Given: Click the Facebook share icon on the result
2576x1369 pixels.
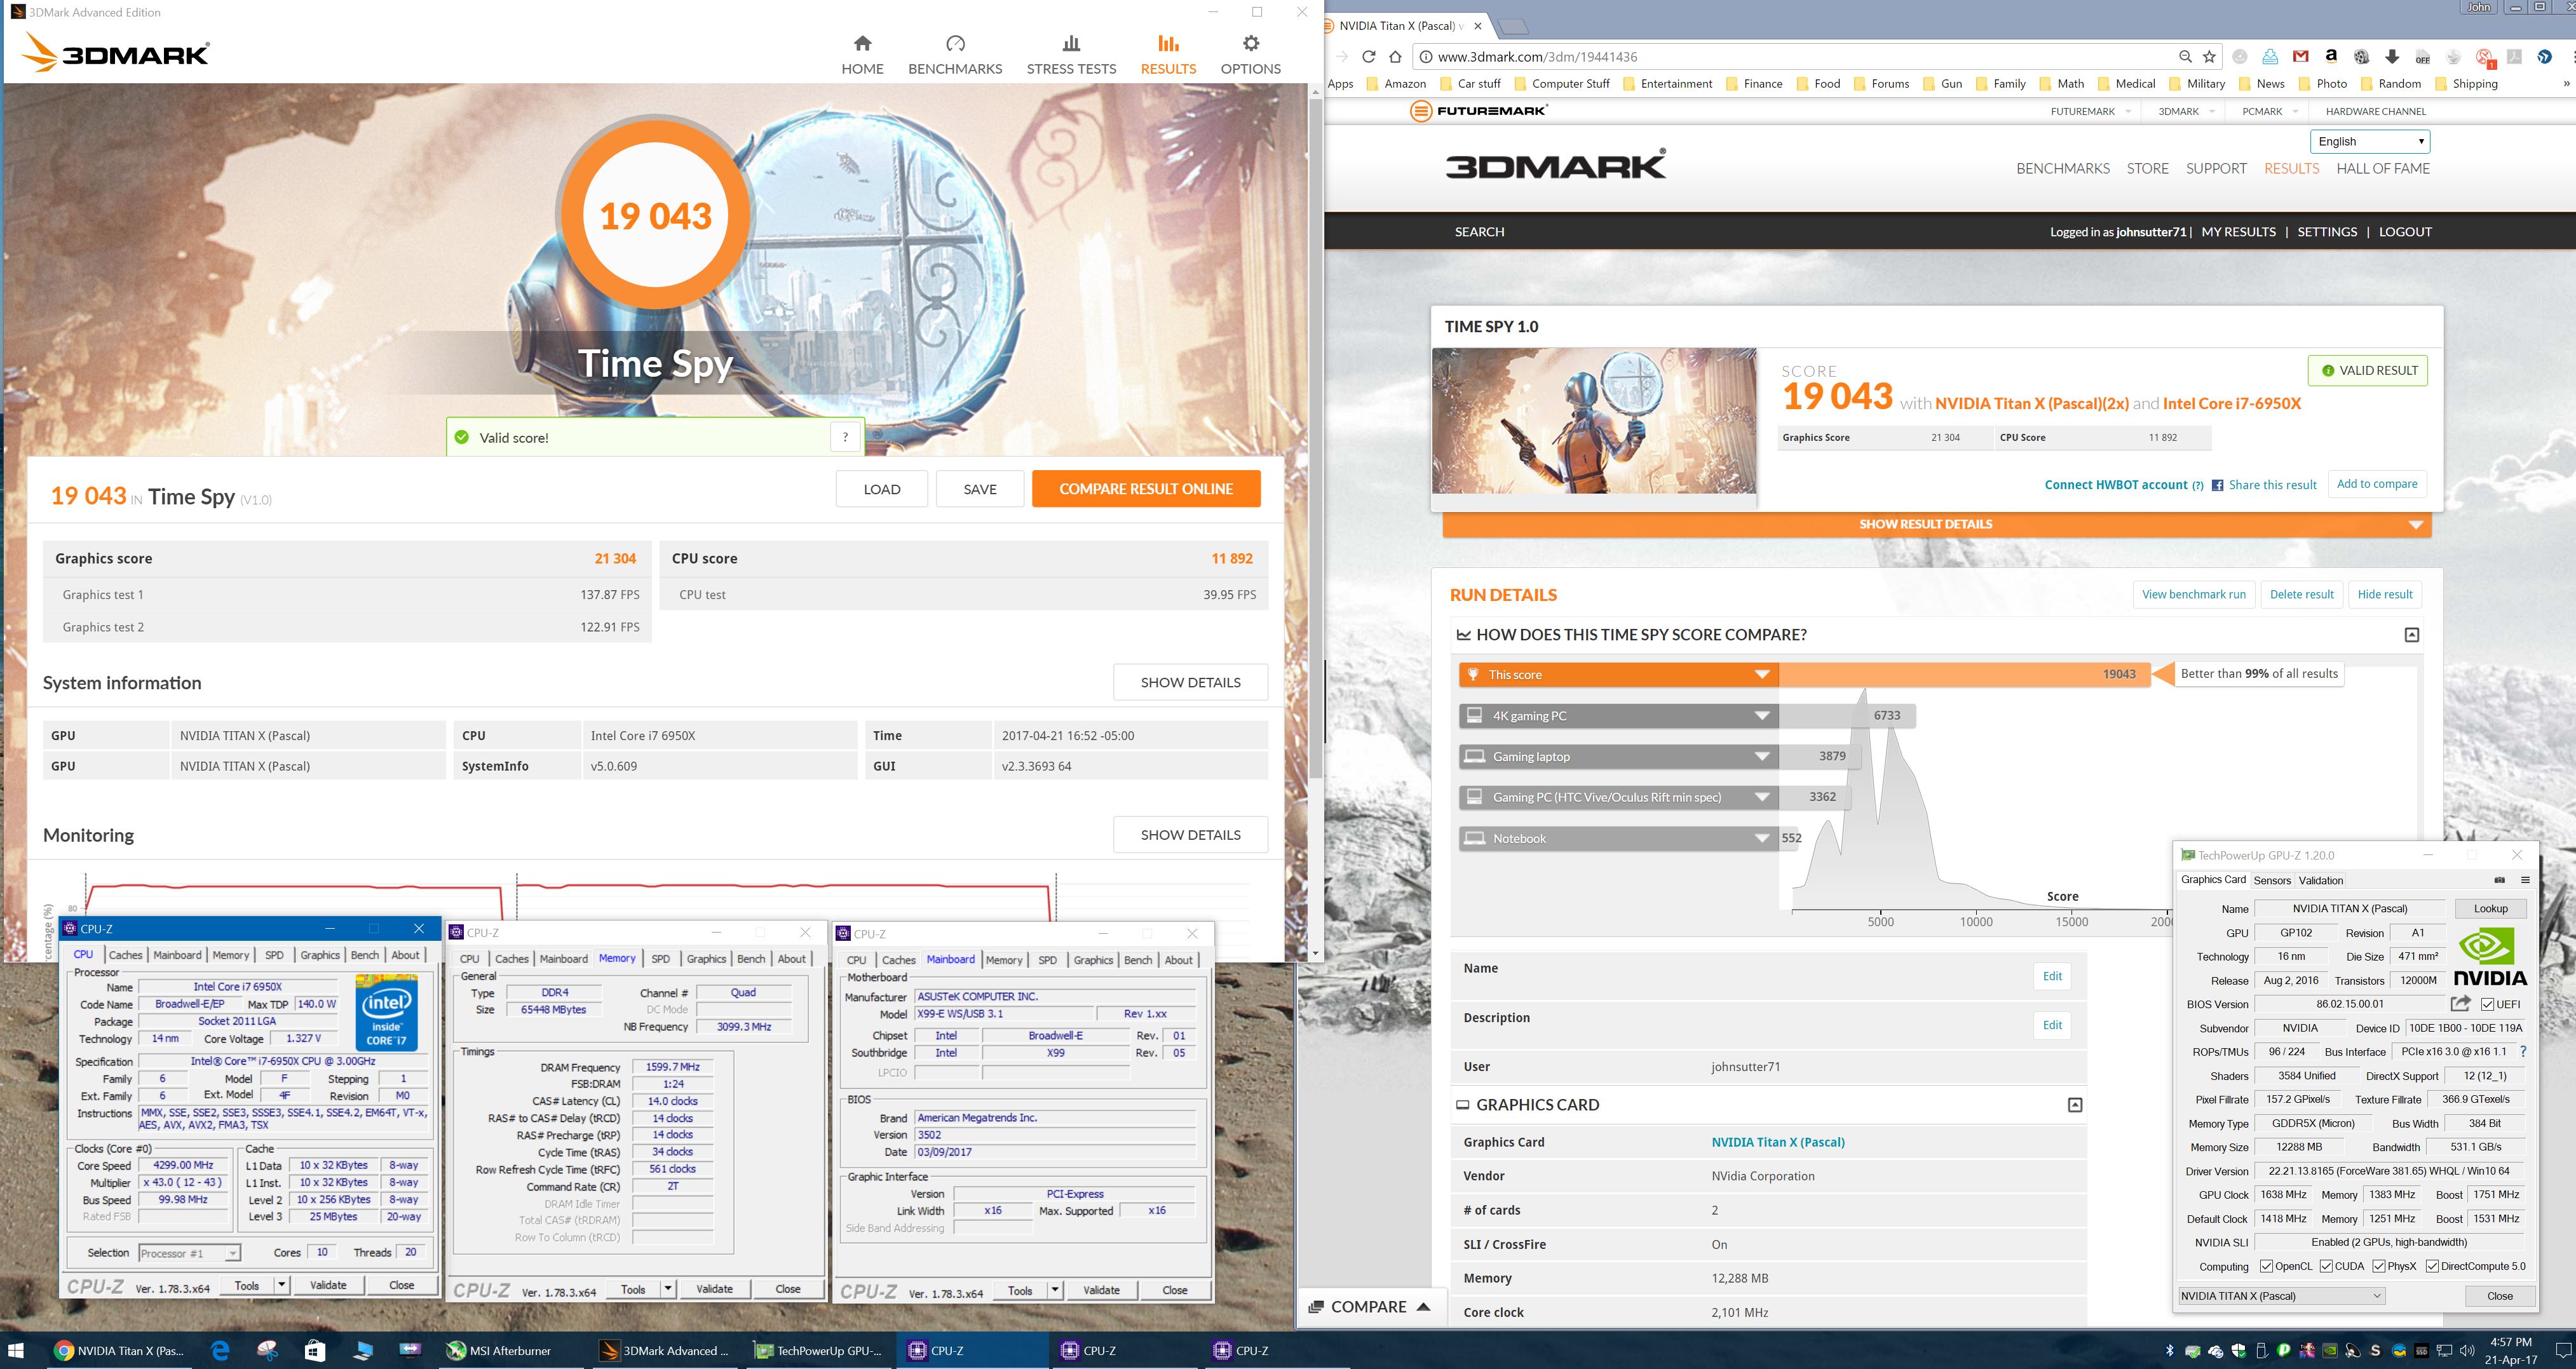Looking at the screenshot, I should point(2217,485).
